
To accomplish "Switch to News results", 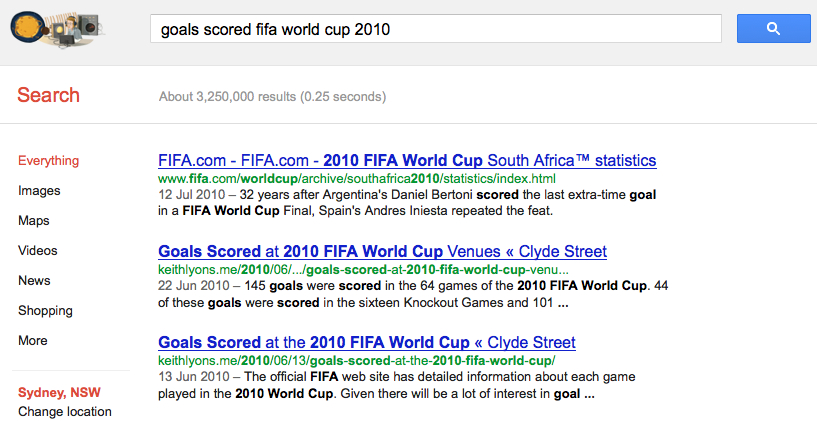I will [34, 280].
